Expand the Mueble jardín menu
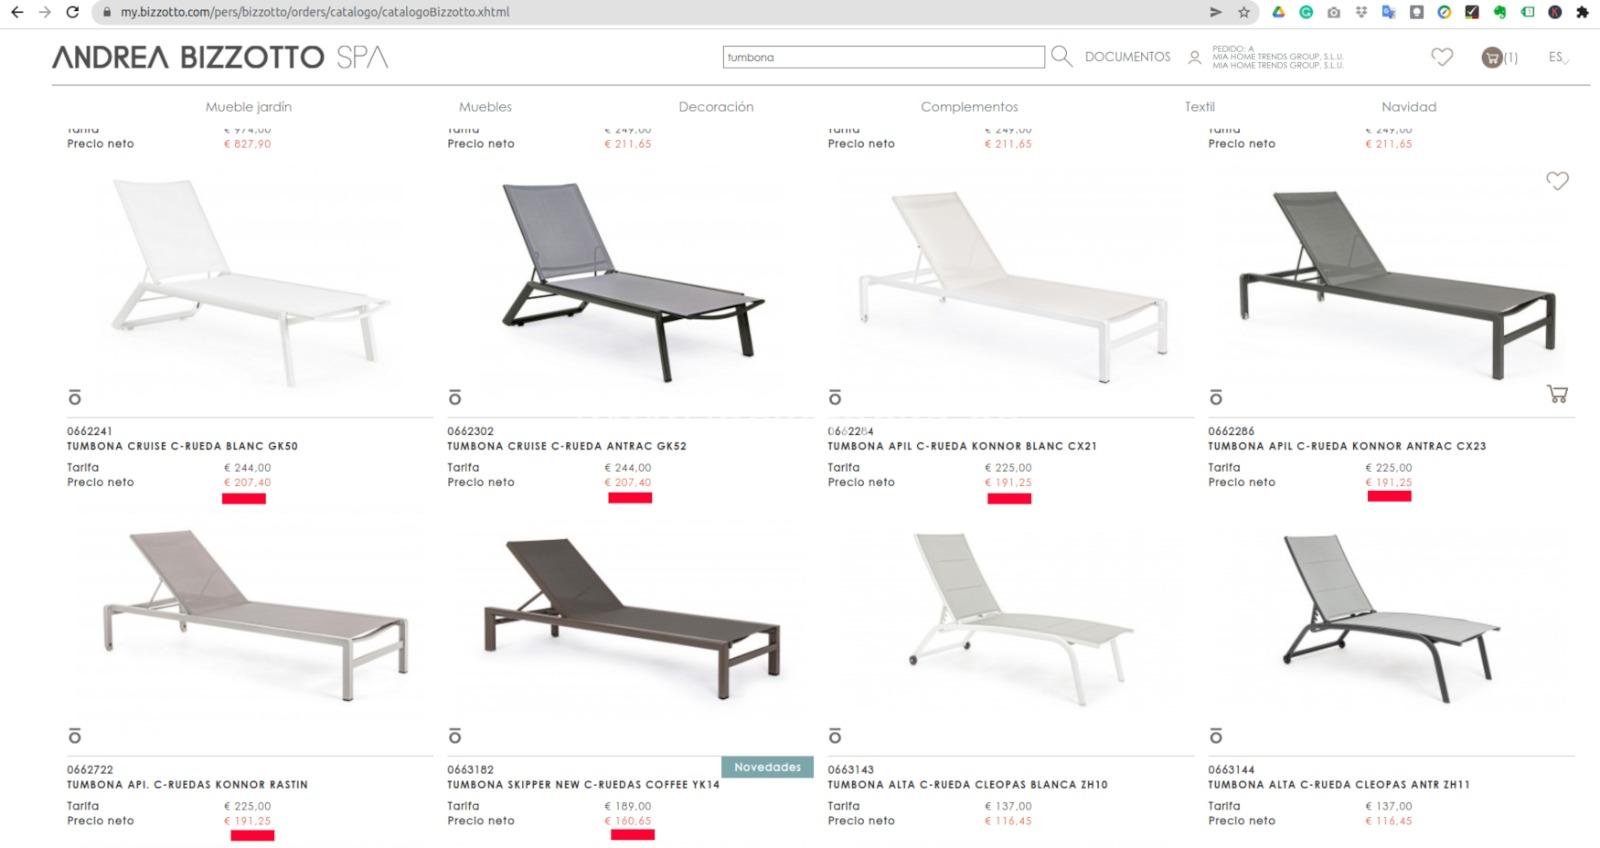1600x848 pixels. coord(249,107)
